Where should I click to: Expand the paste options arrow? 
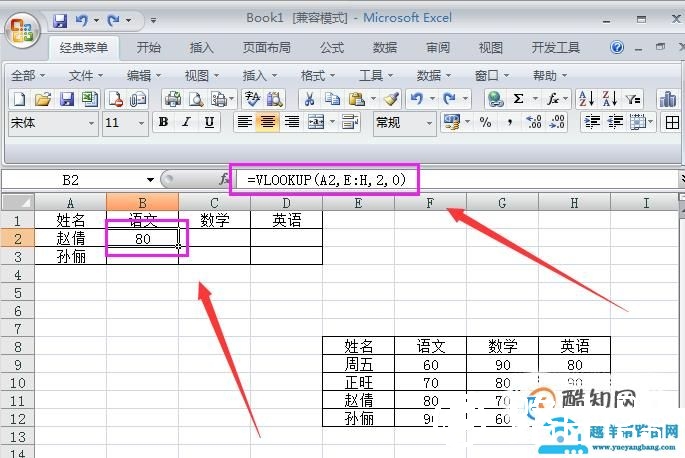374,99
